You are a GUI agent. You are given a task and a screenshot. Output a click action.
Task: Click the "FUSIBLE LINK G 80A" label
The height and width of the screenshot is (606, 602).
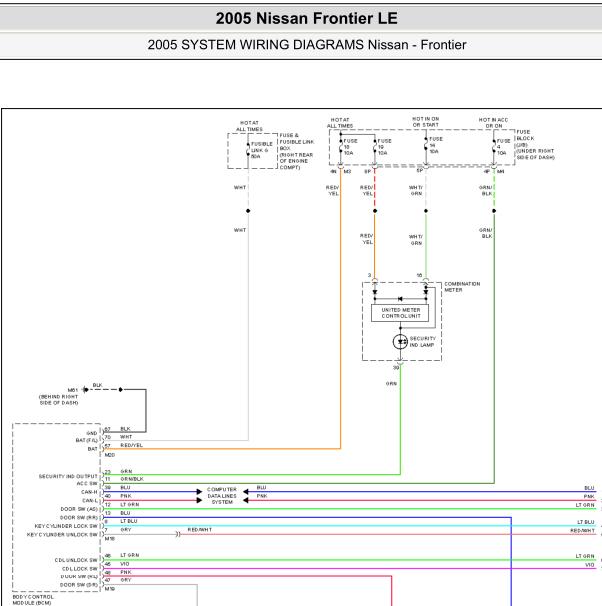point(262,150)
